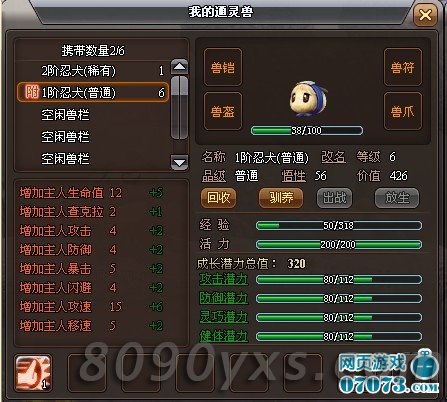Click the 放生 release button
Image resolution: width=447 pixels, height=402 pixels.
click(397, 198)
